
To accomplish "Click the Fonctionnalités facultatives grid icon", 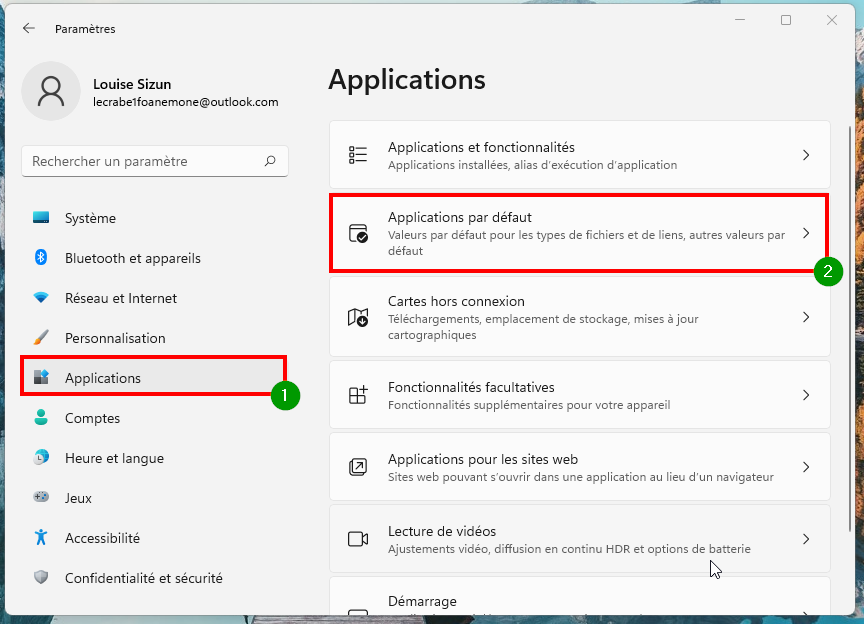I will [x=358, y=395].
